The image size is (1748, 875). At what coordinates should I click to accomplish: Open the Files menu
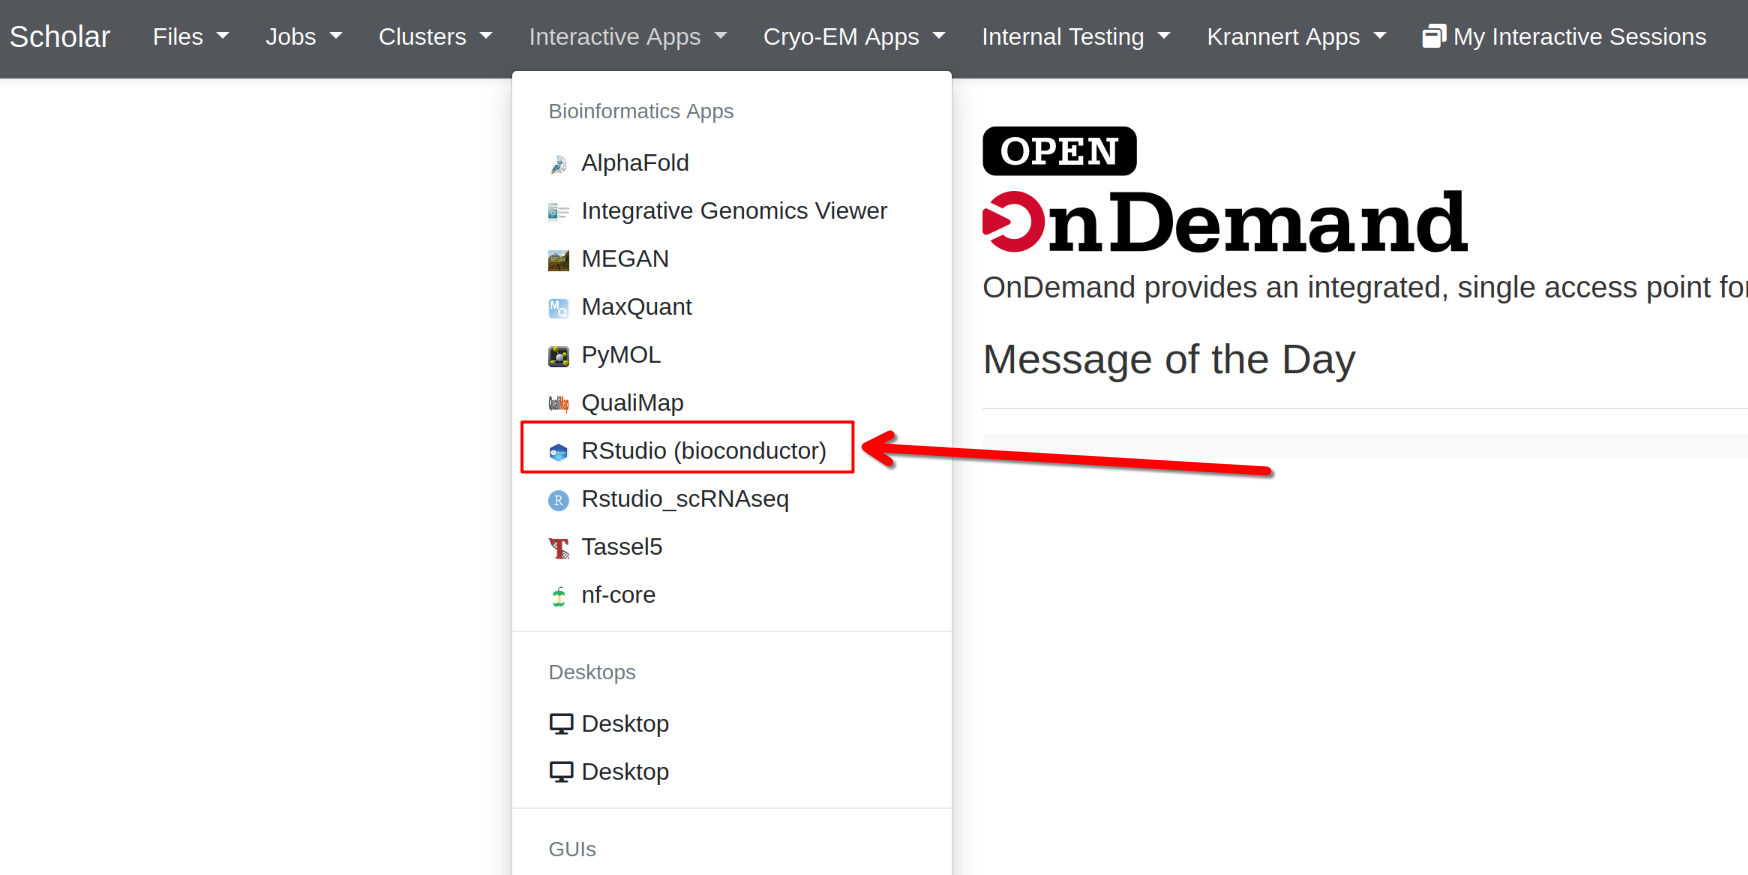point(191,37)
